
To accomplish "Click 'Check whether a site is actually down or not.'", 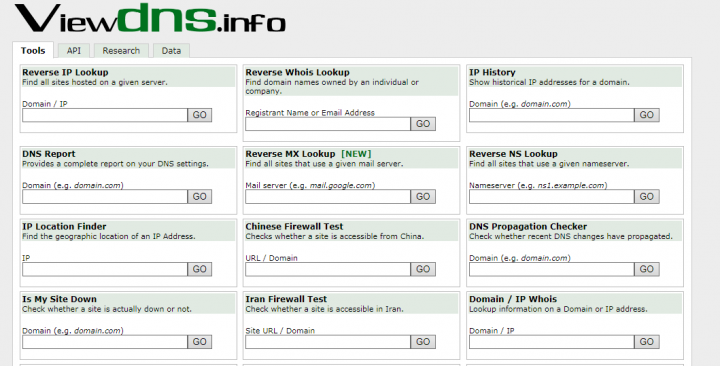I will tap(107, 309).
